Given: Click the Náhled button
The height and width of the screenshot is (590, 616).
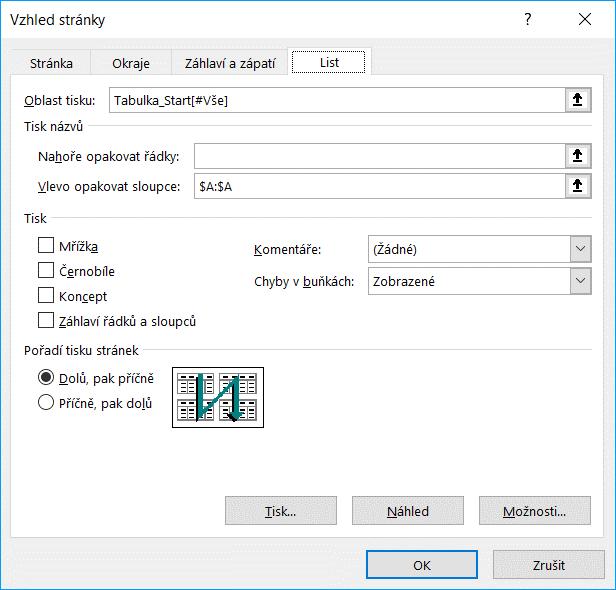Looking at the screenshot, I should 408,511.
